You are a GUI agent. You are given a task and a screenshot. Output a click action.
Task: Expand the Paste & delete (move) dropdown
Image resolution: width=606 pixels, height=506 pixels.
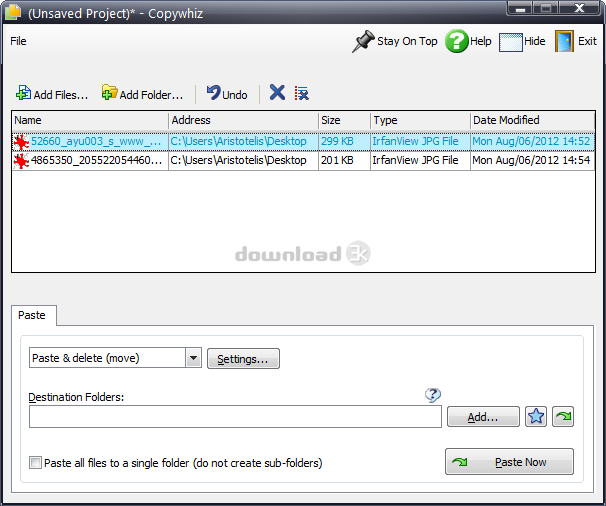coord(193,358)
